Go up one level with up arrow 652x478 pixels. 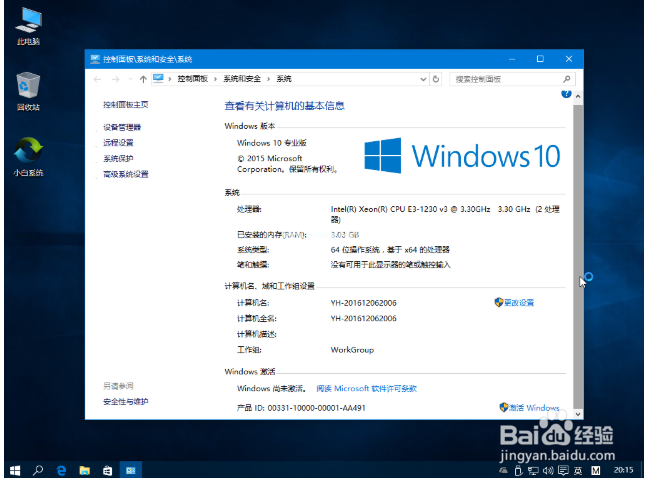143,79
